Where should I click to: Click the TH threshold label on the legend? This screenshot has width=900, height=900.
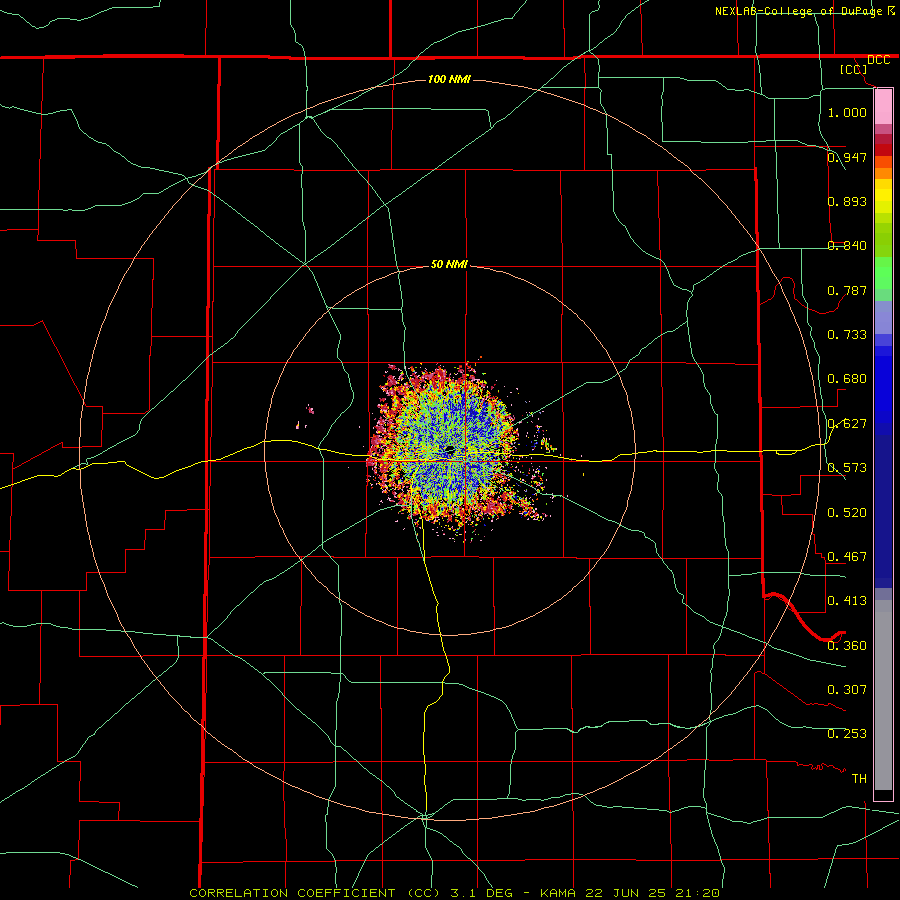[x=859, y=779]
